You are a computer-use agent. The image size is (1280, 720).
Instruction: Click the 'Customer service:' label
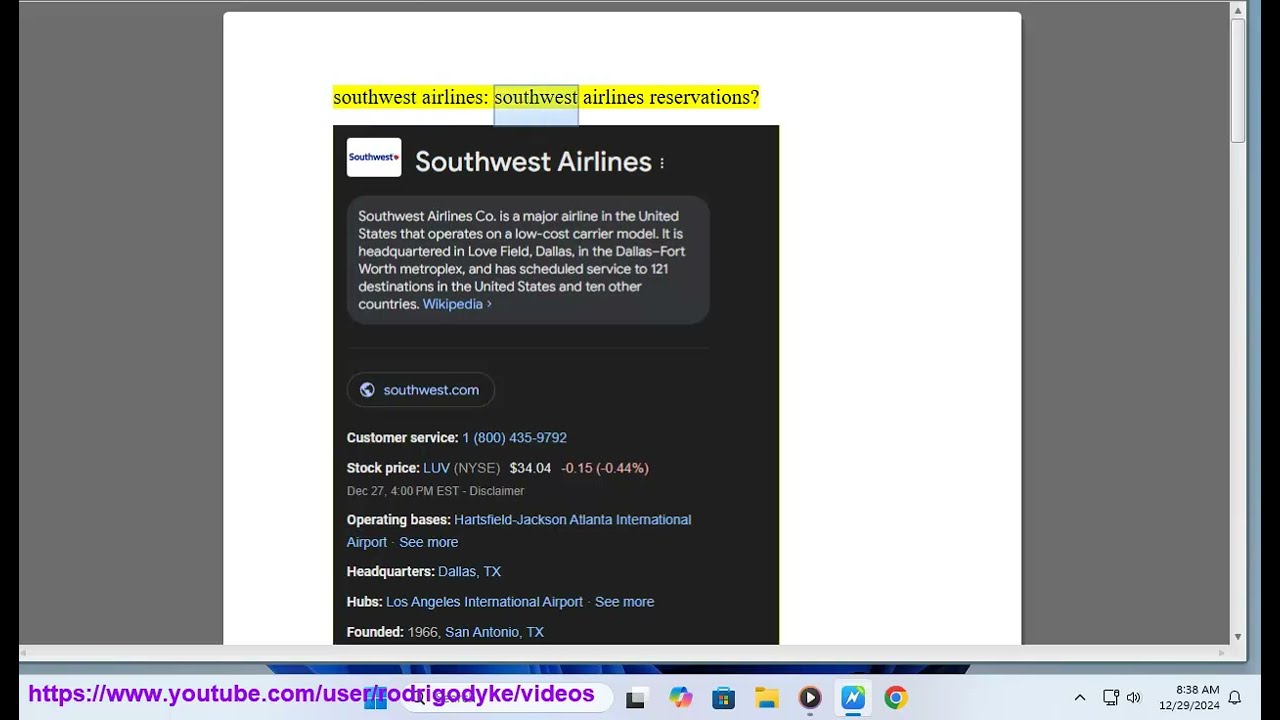402,438
